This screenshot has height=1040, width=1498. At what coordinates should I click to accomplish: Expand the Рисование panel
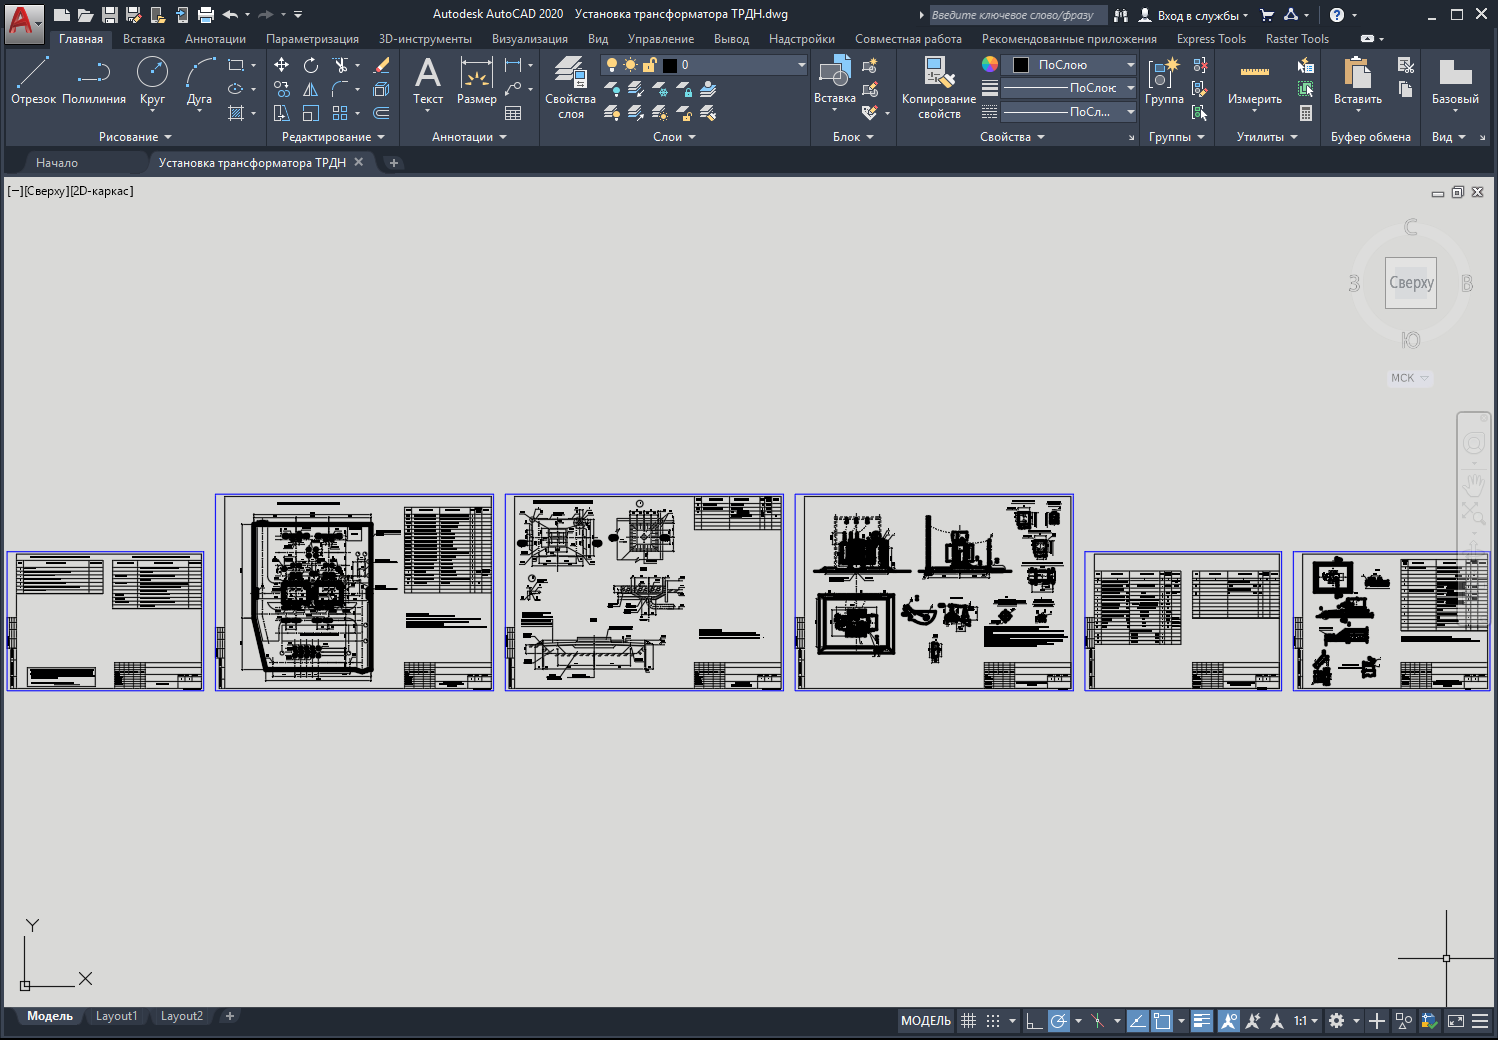point(135,137)
